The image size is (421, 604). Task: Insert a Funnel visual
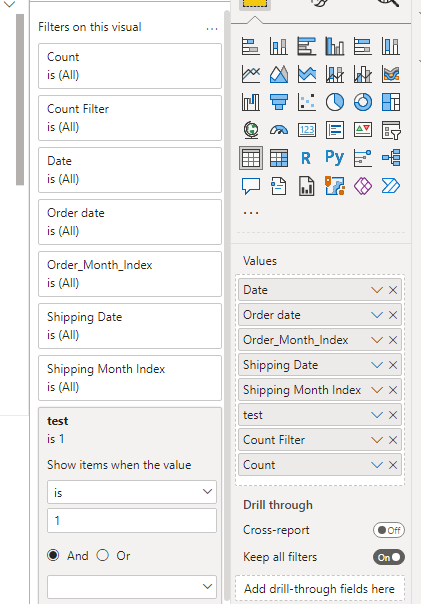pyautogui.click(x=278, y=102)
